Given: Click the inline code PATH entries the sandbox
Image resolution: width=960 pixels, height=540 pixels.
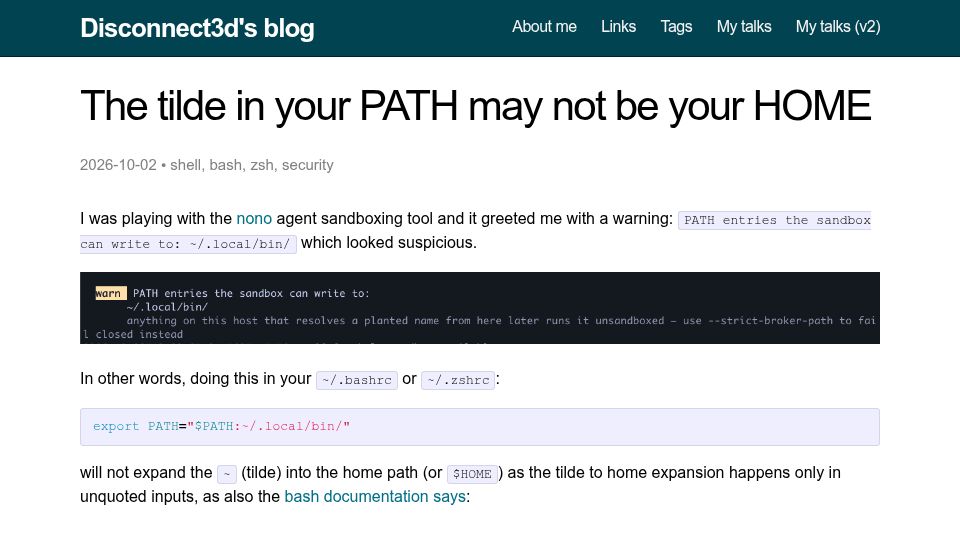Looking at the screenshot, I should 775,220.
